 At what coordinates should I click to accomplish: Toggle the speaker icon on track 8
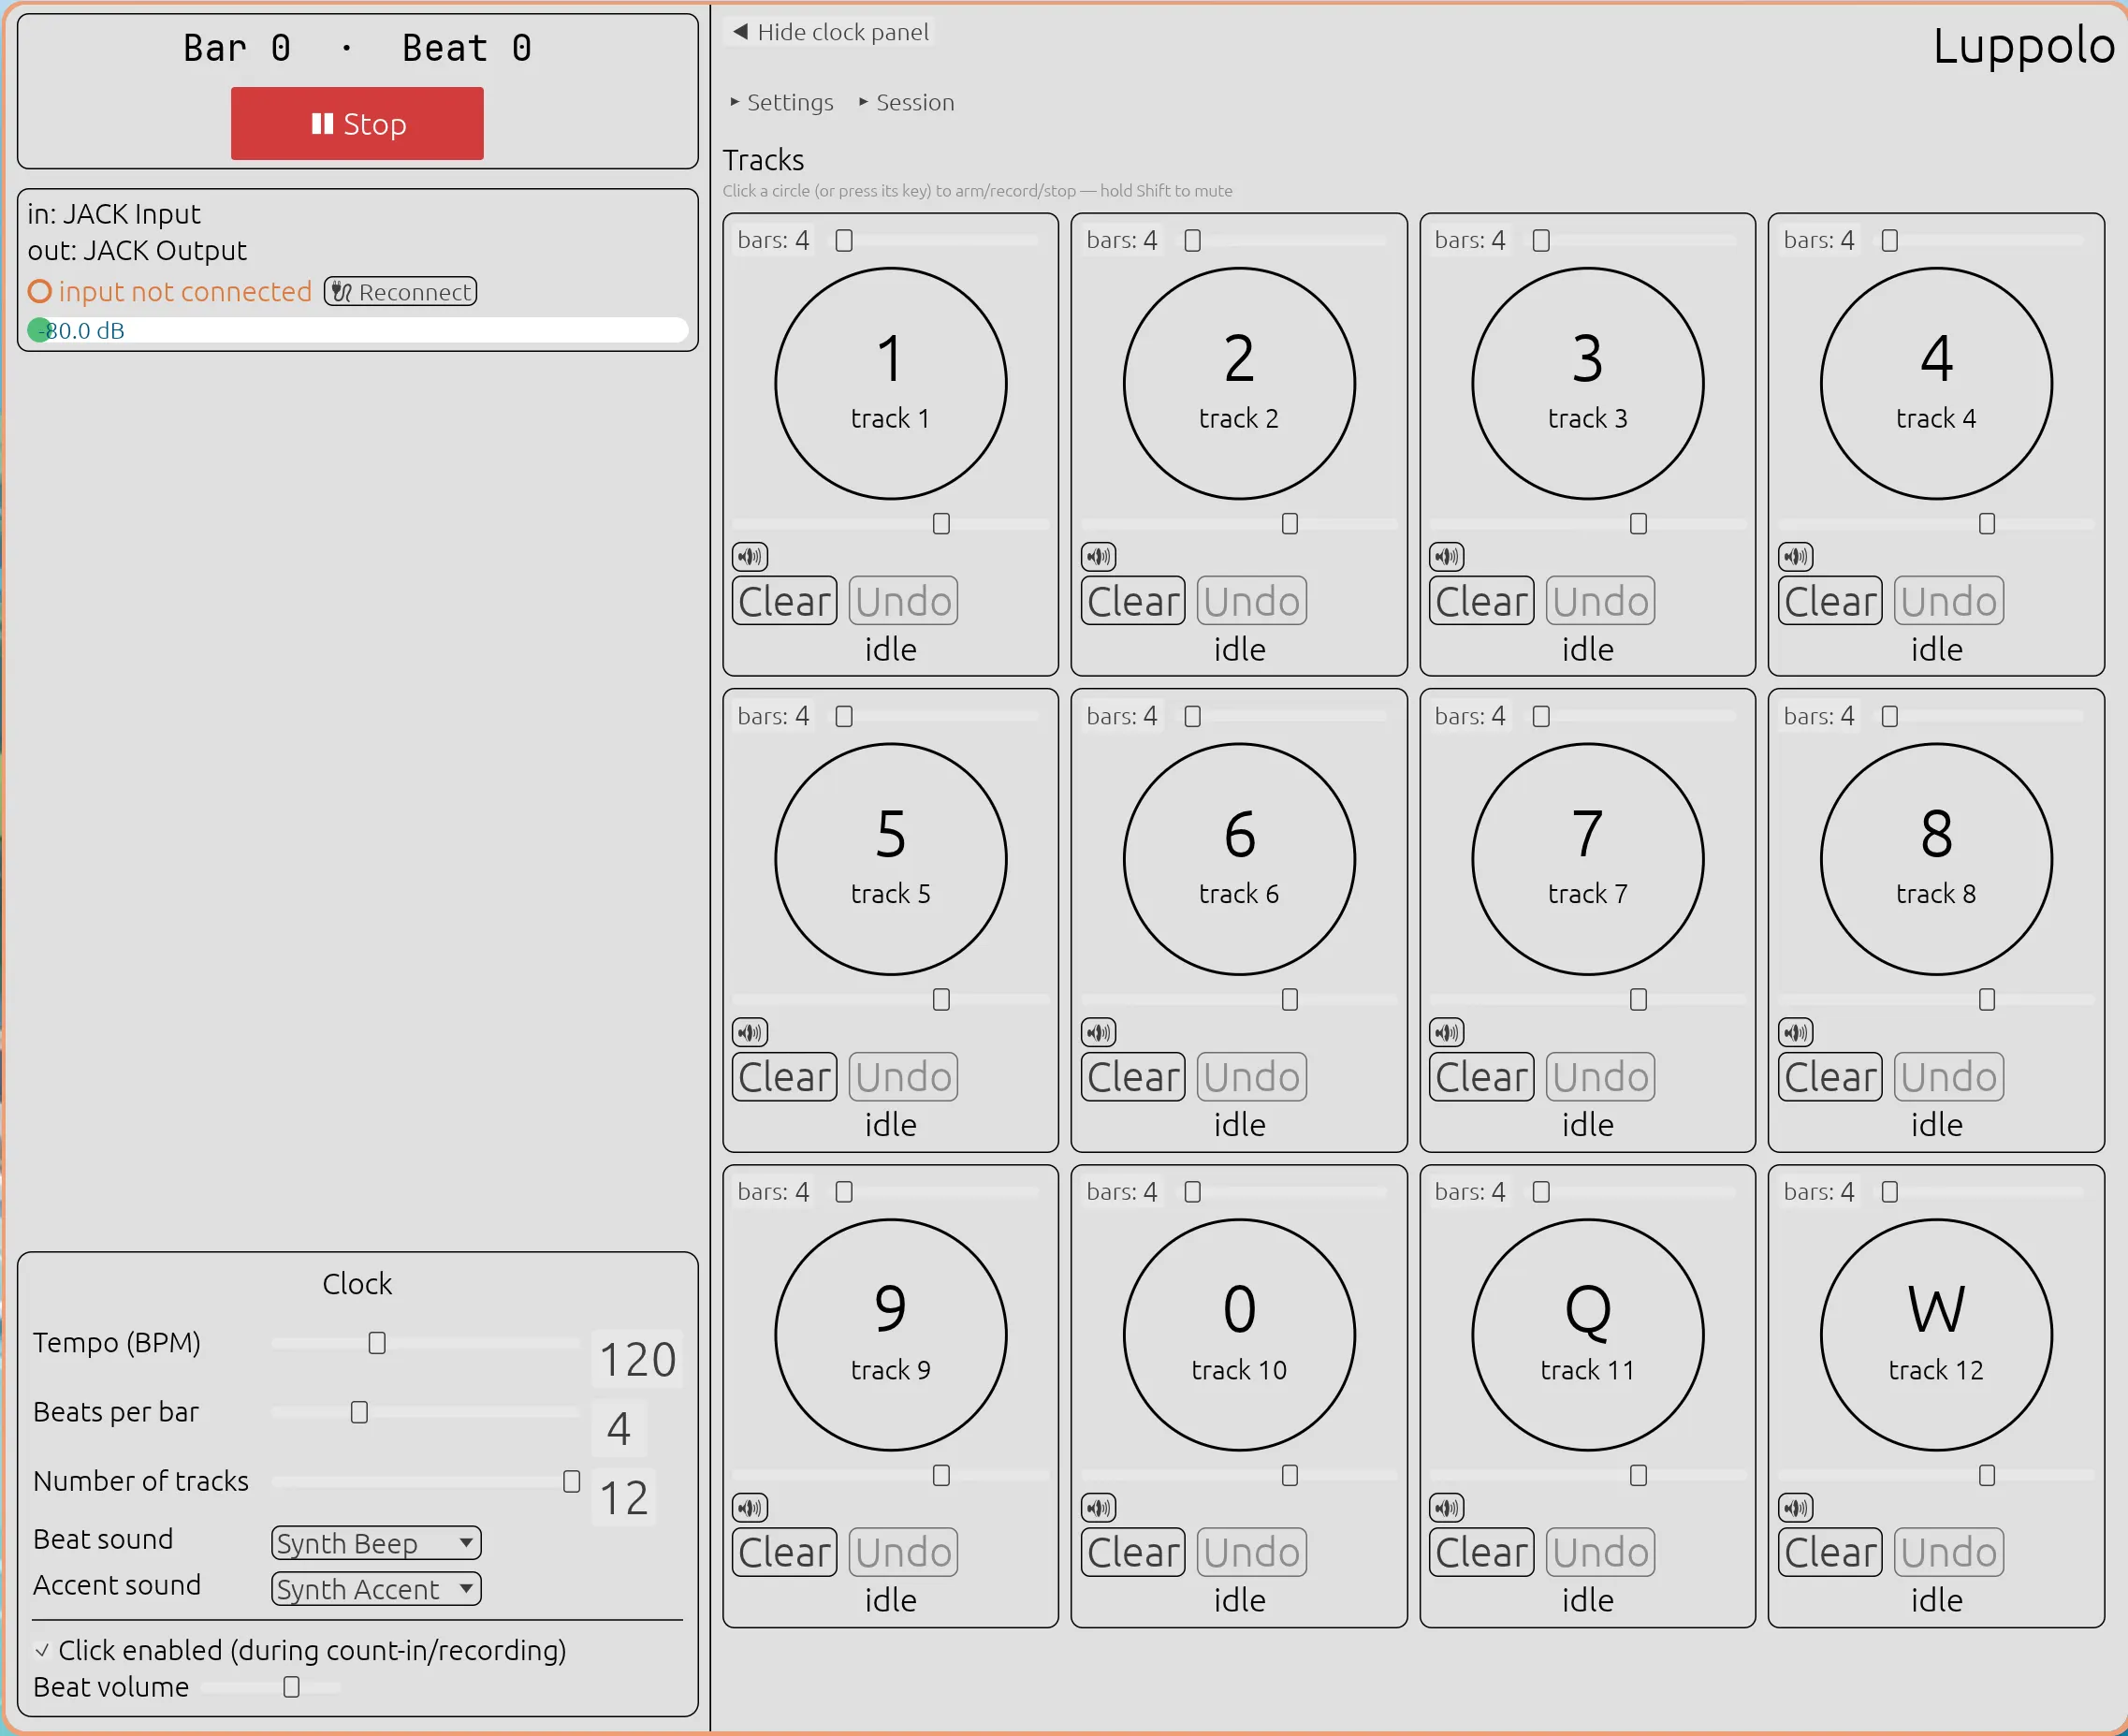tap(1795, 1032)
